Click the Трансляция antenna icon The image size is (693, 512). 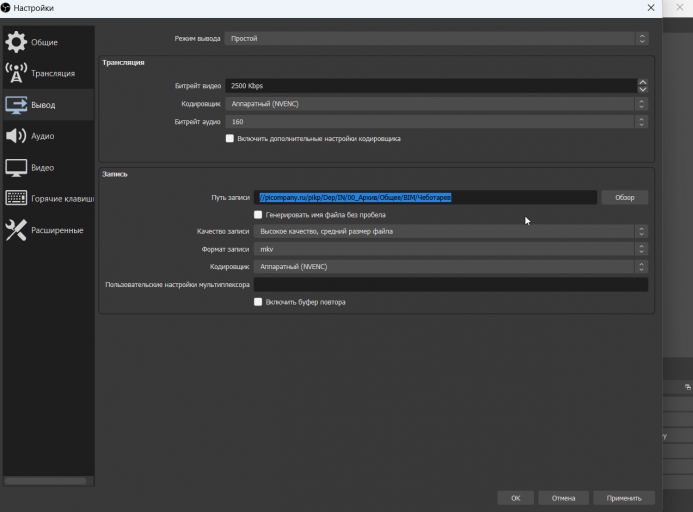click(16, 73)
